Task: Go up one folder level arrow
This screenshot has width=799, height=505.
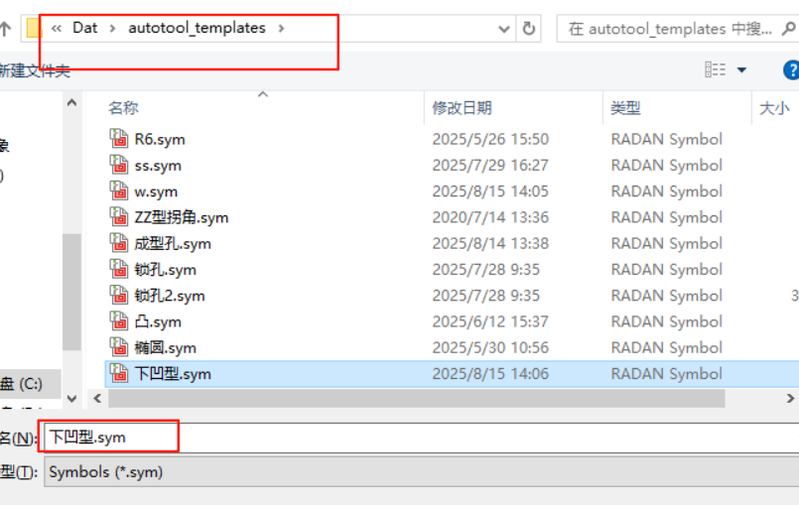Action: [x=5, y=28]
